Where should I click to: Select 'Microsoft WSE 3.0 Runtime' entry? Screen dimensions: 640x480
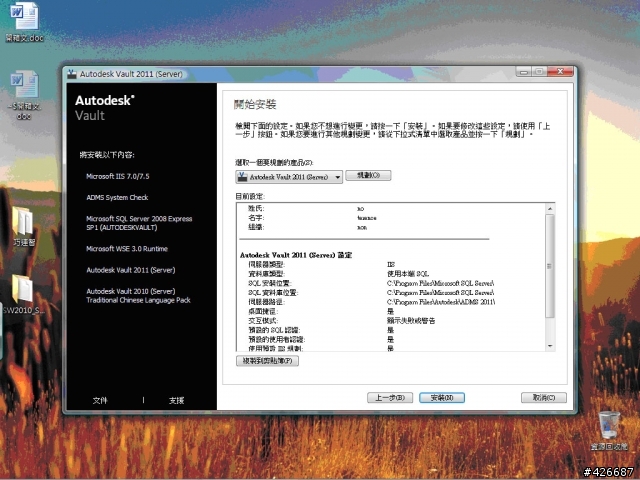pyautogui.click(x=127, y=249)
